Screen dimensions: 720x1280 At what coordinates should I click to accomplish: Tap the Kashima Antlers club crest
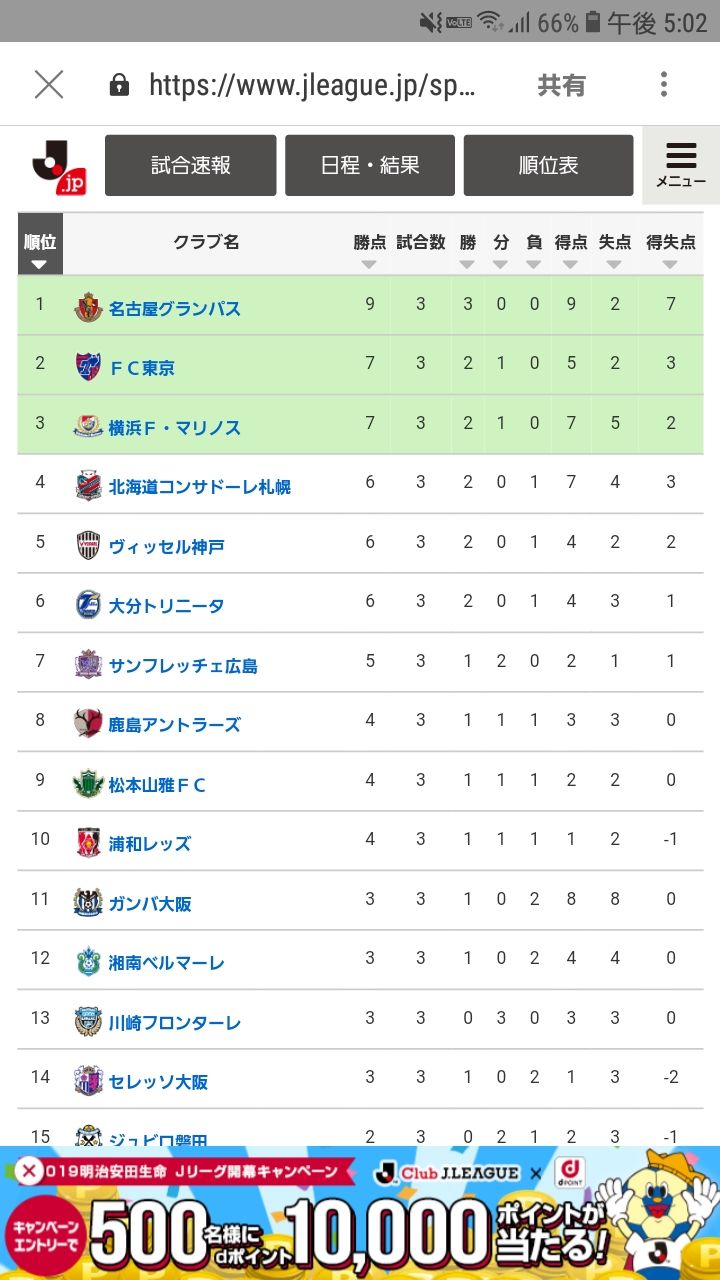[x=88, y=723]
